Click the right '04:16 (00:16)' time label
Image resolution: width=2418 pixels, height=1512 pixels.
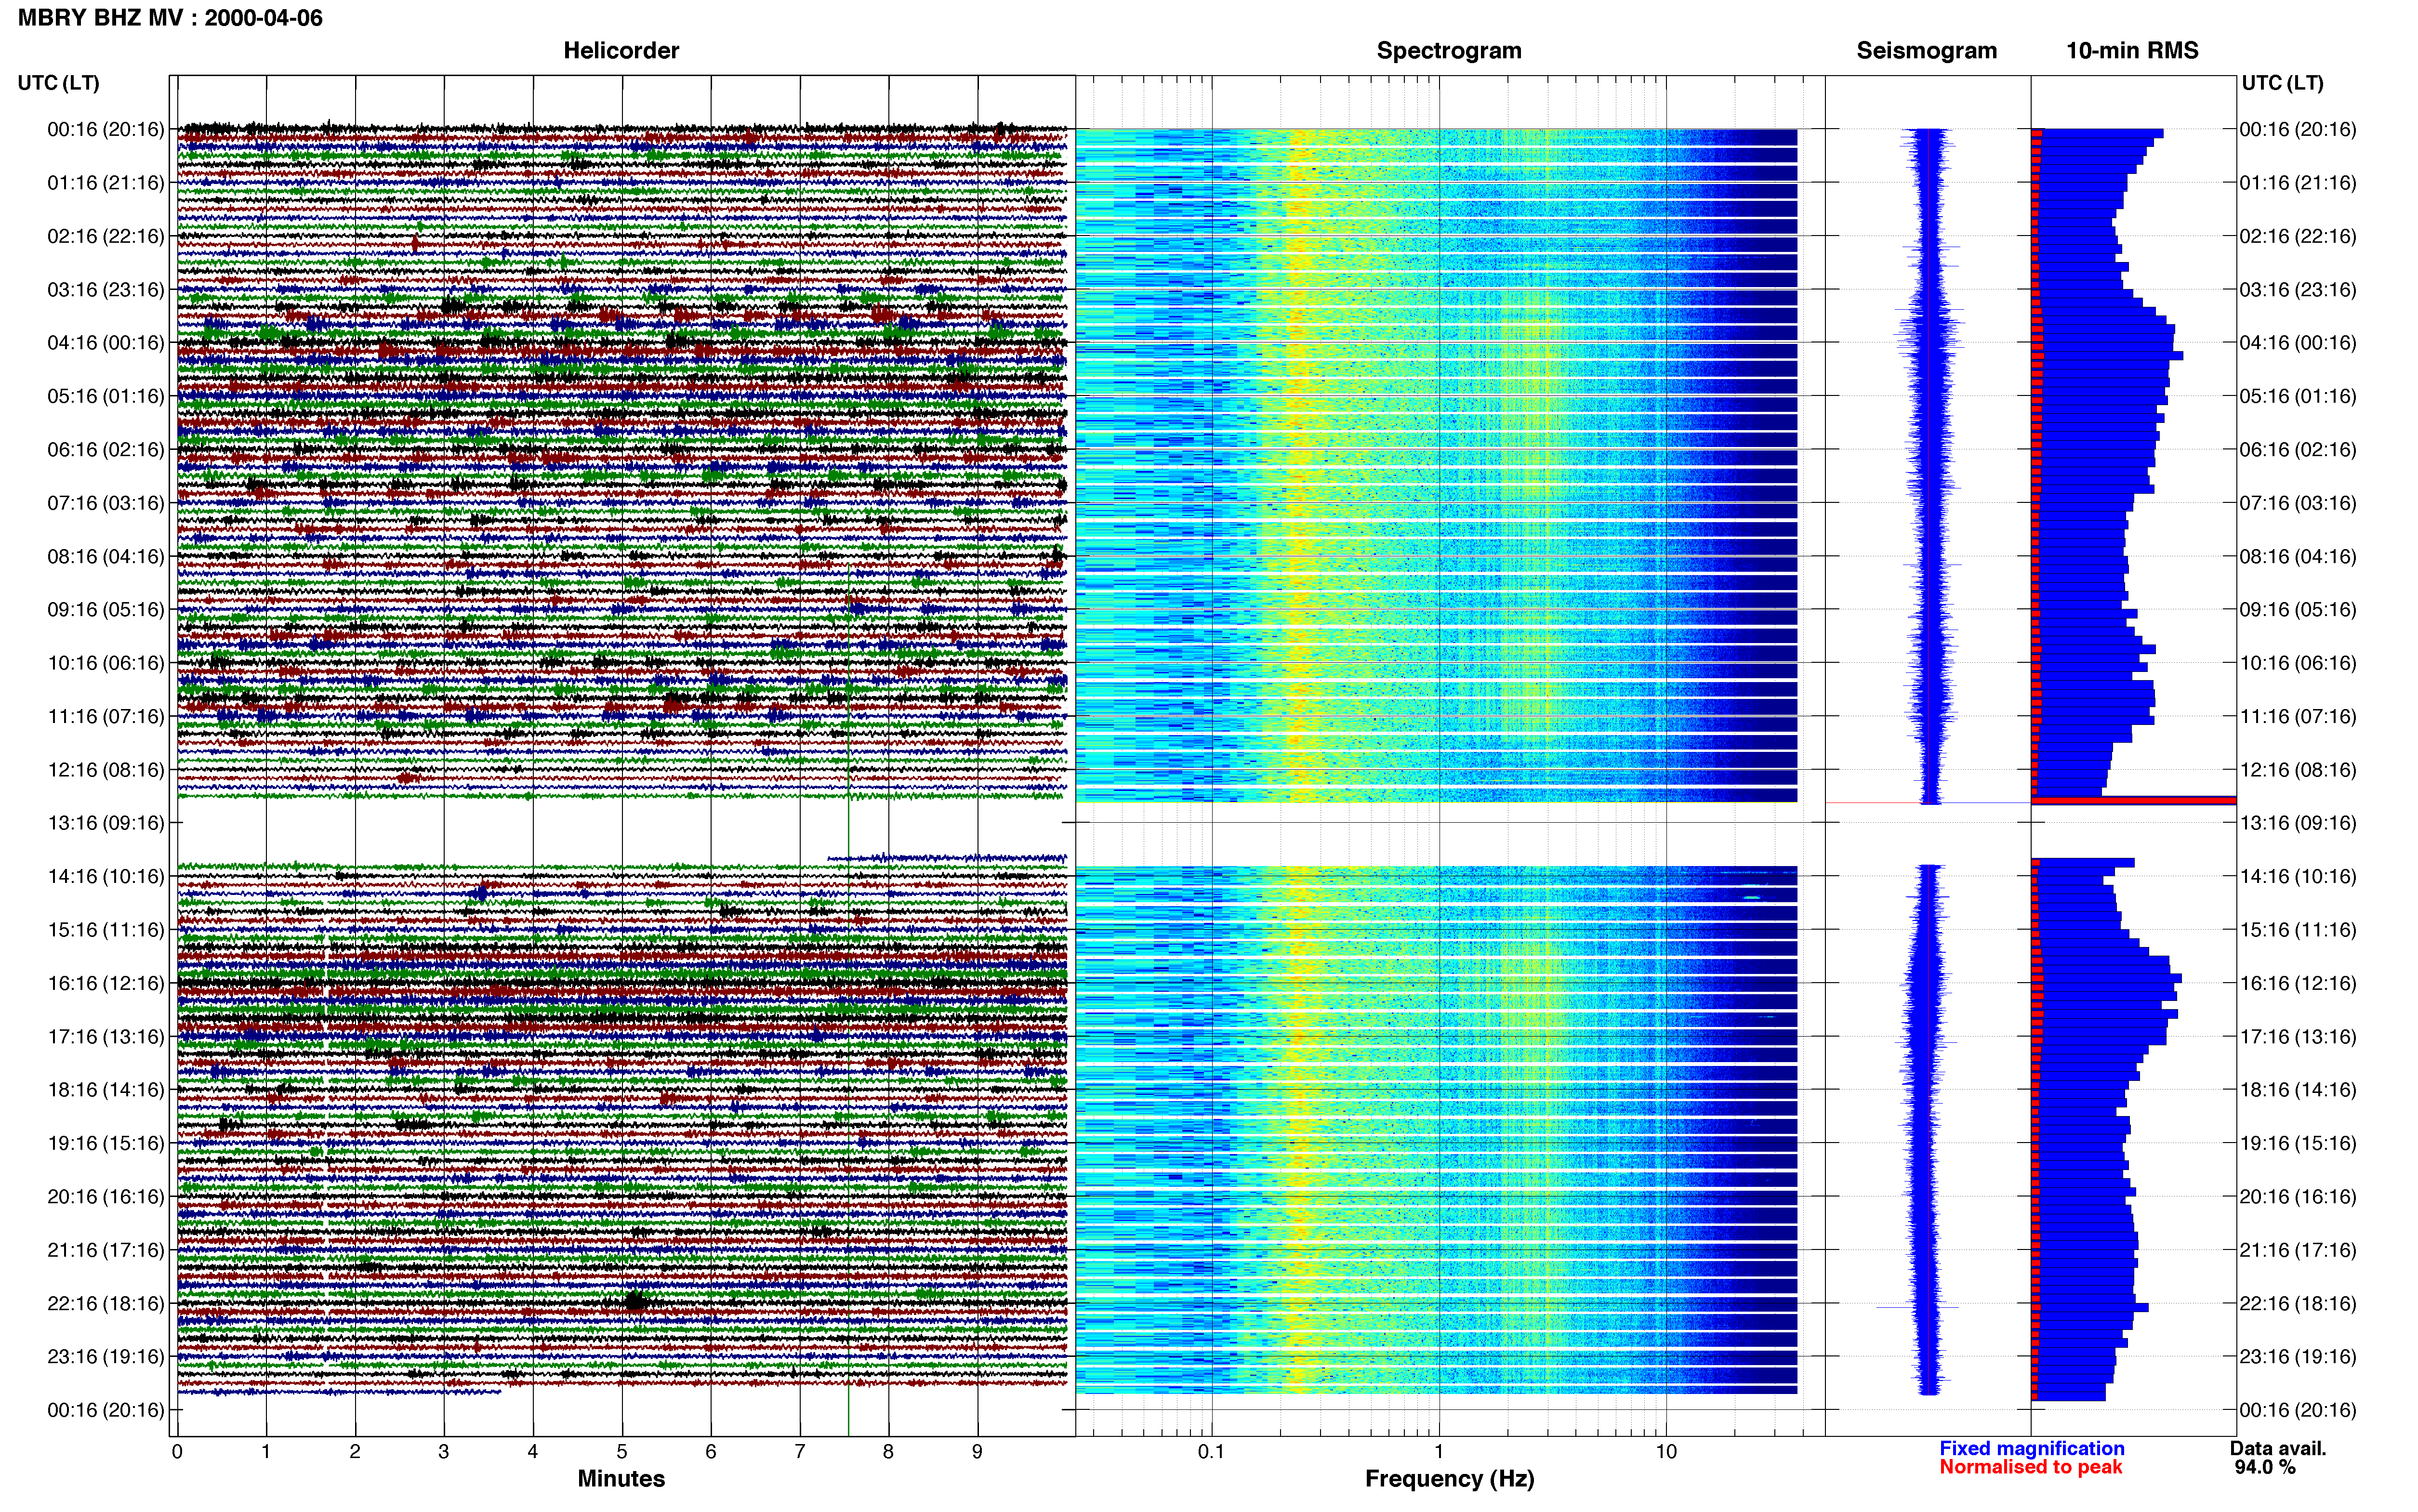tap(2298, 343)
